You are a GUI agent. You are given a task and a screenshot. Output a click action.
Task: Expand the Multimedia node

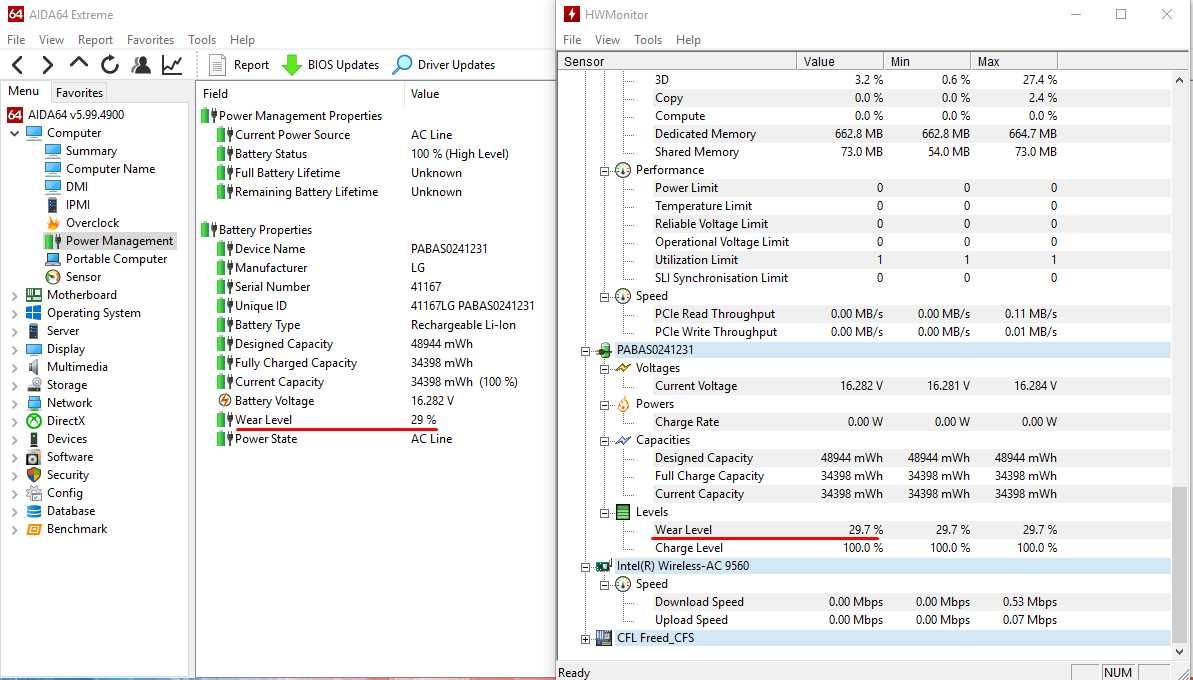[x=14, y=367]
